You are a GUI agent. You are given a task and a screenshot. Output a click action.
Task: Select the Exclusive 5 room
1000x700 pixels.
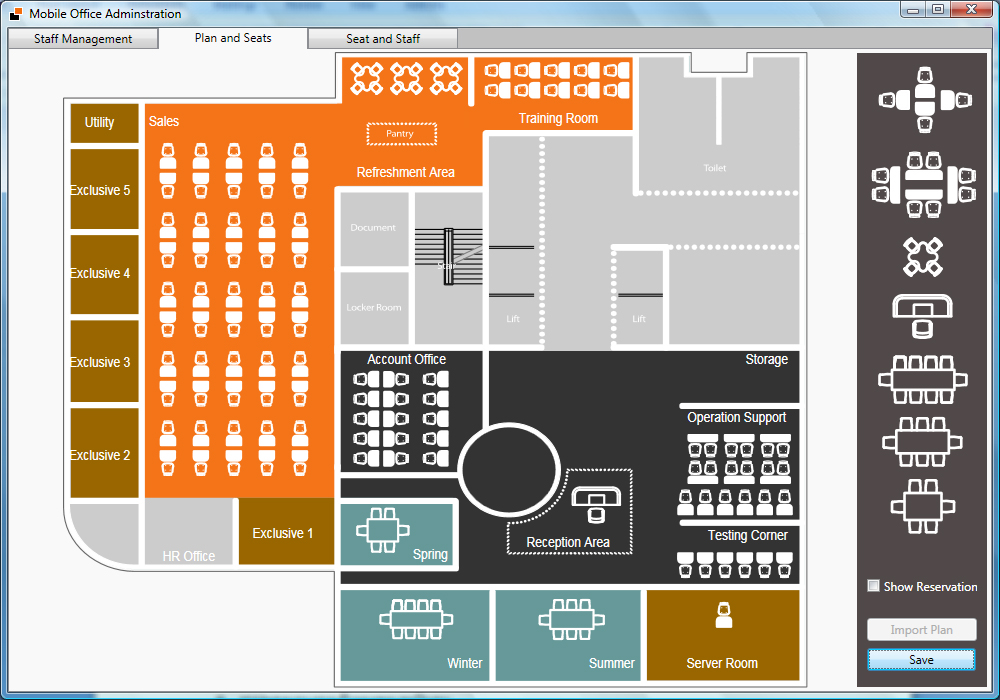(x=104, y=190)
